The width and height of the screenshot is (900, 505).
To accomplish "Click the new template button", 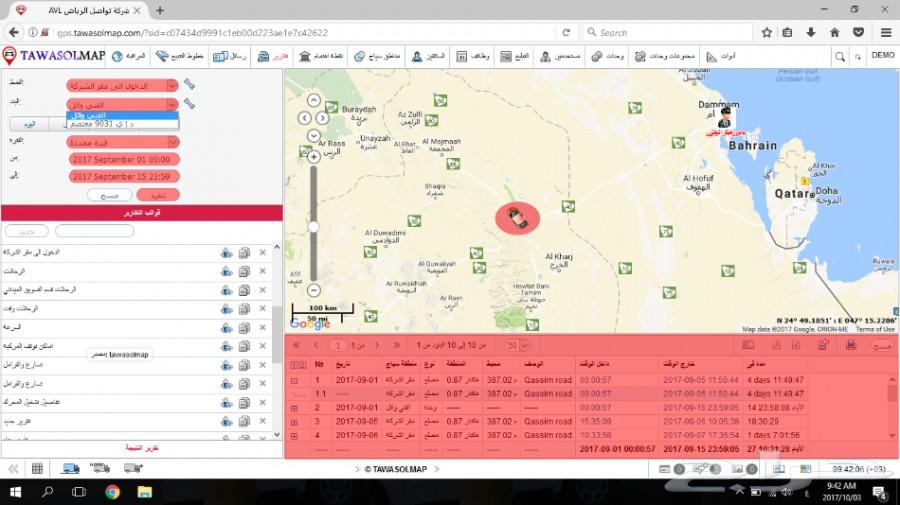I will coord(27,231).
